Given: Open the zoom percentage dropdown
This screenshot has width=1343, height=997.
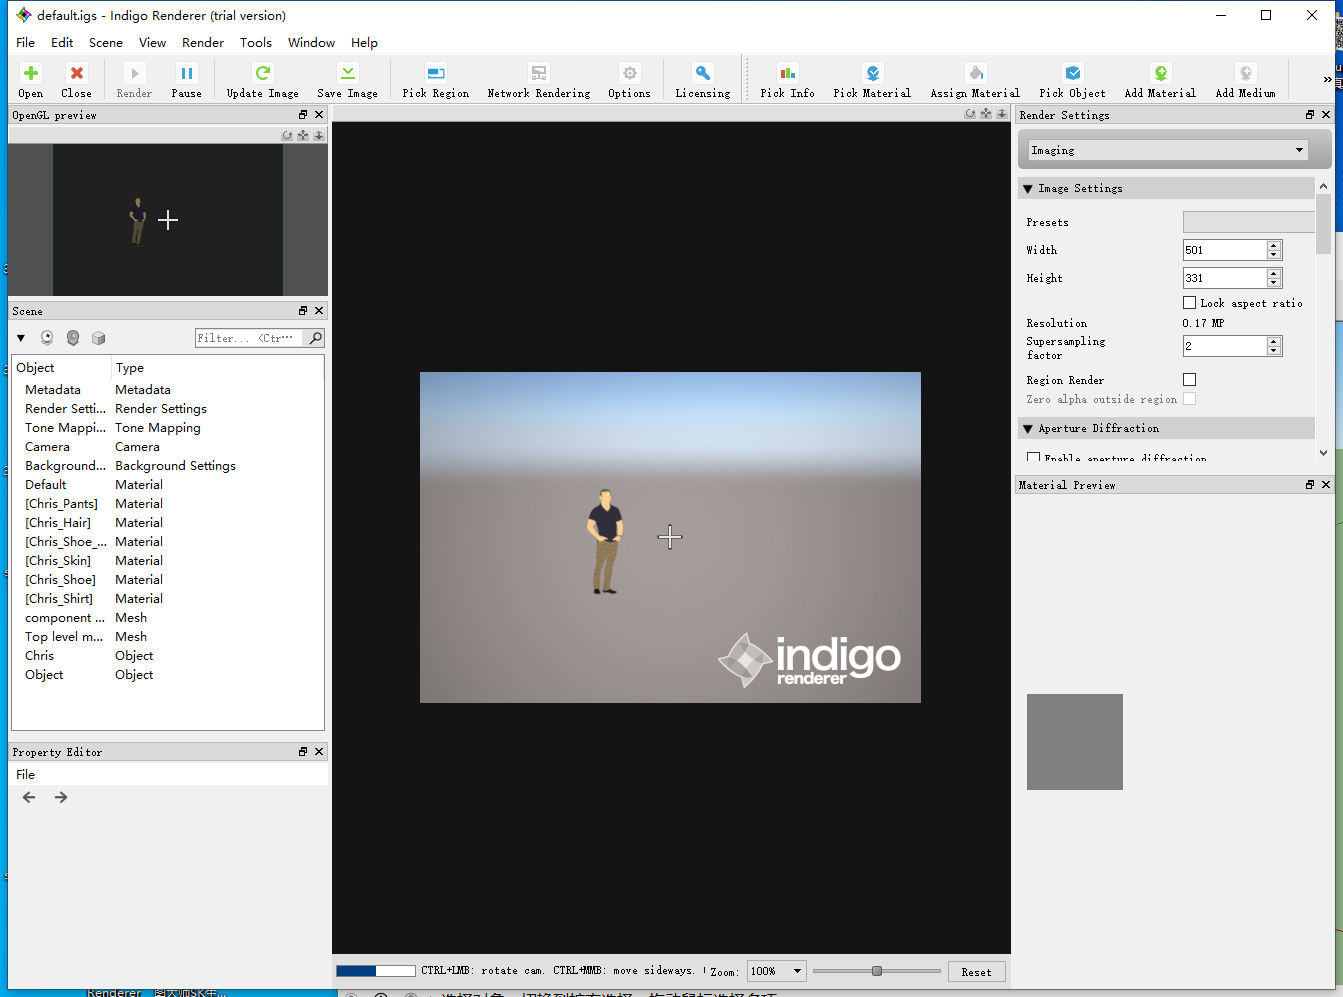Looking at the screenshot, I should 777,971.
